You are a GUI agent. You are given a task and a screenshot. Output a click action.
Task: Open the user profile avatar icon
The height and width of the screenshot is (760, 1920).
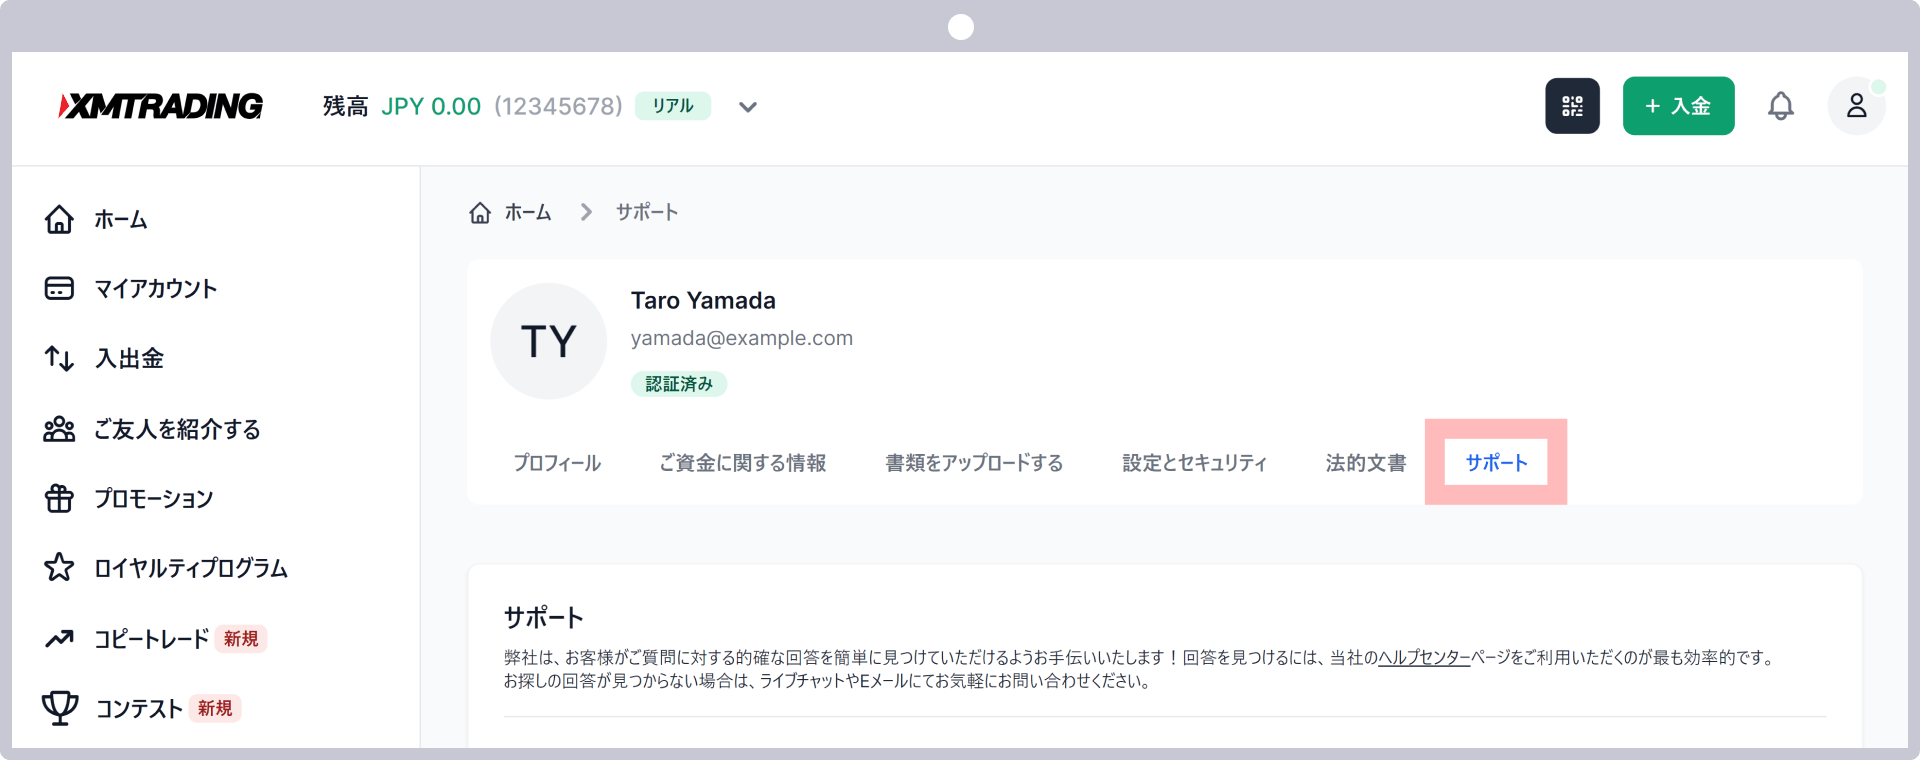coord(1856,106)
